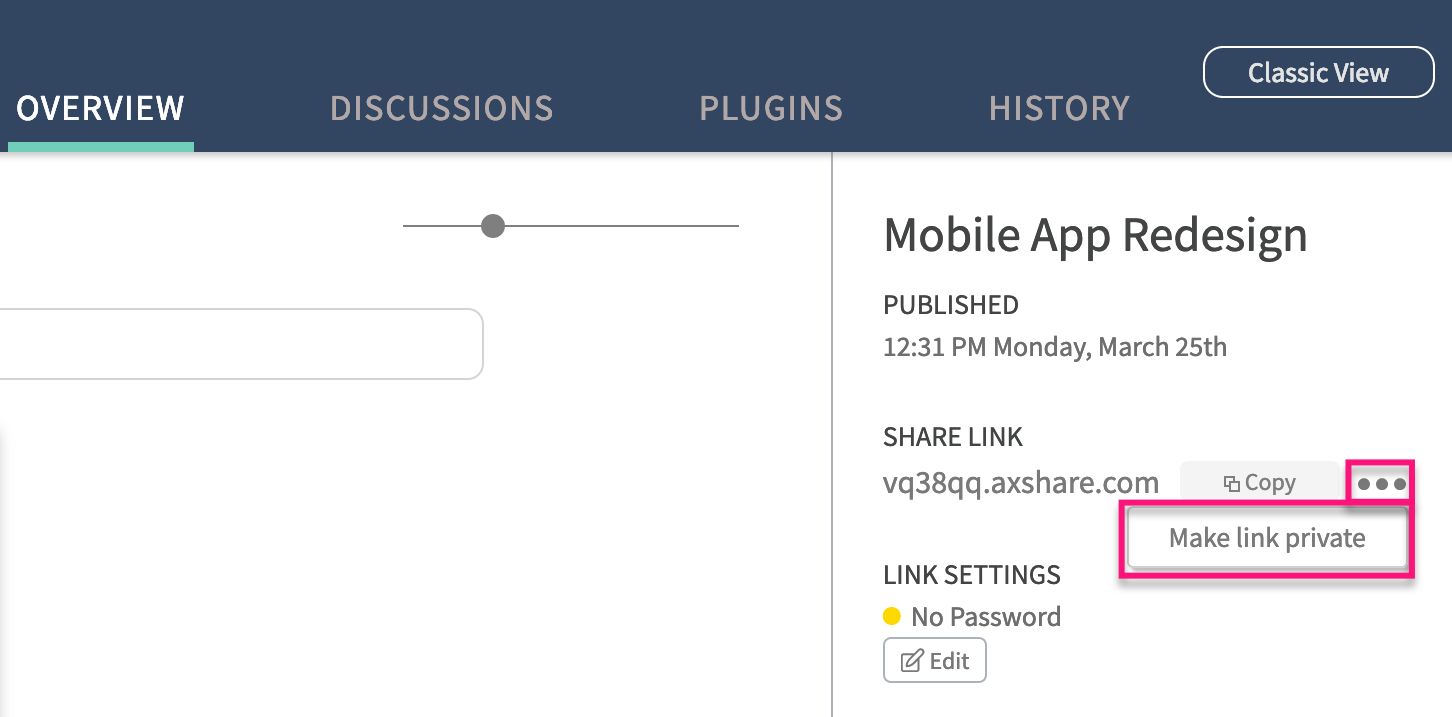The width and height of the screenshot is (1452, 717).
Task: Click the zoom slider handle
Action: 493,226
